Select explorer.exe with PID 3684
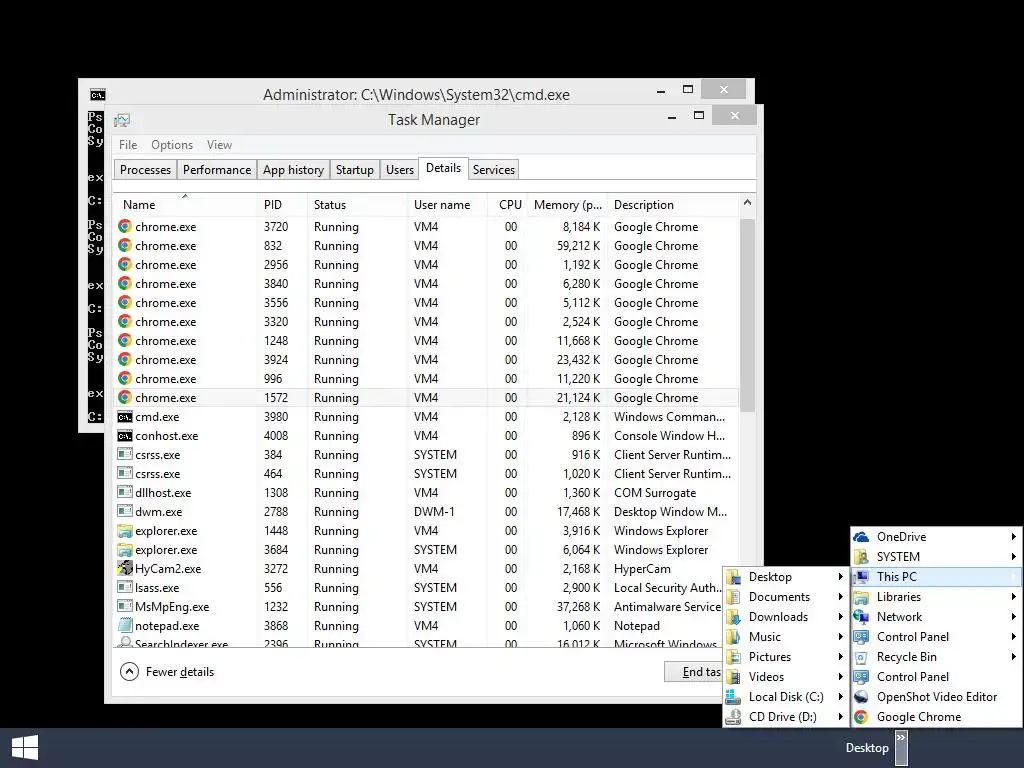The height and width of the screenshot is (768, 1024). (426, 550)
